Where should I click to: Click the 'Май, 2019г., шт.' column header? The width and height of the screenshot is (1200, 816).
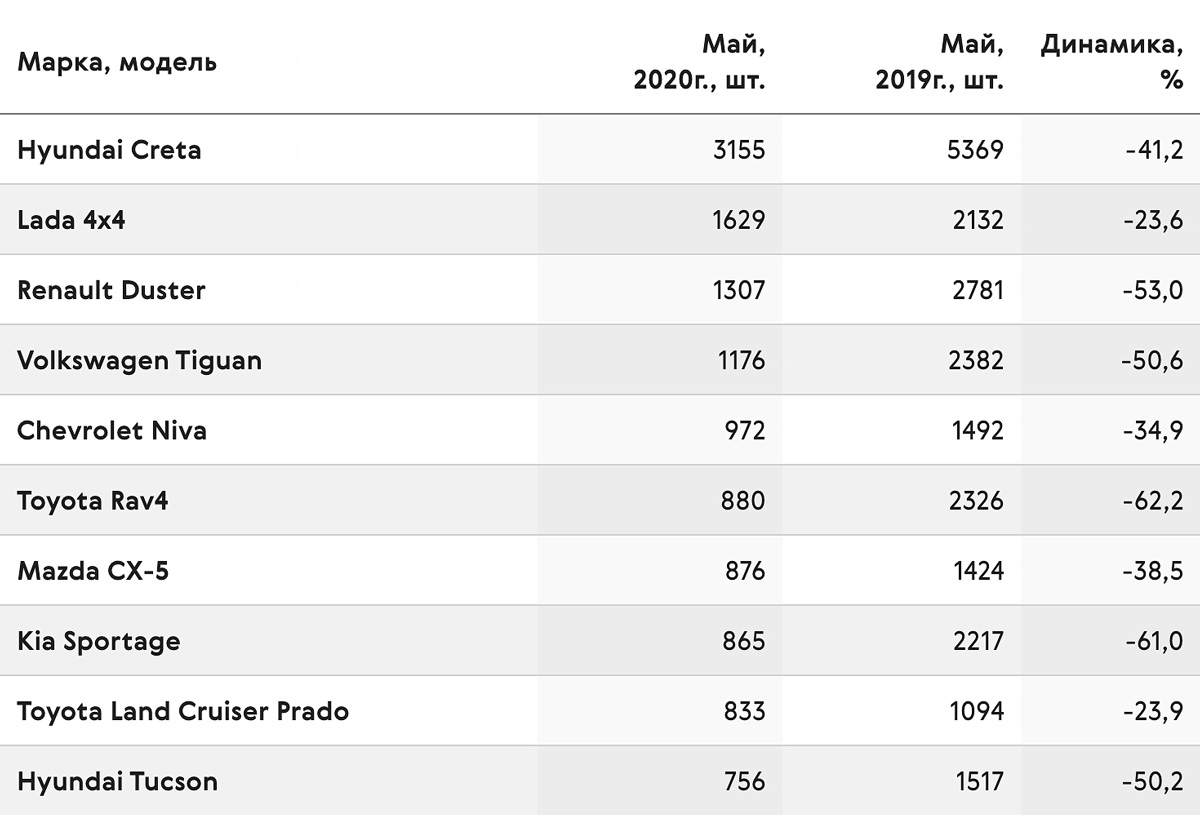pyautogui.click(x=940, y=62)
